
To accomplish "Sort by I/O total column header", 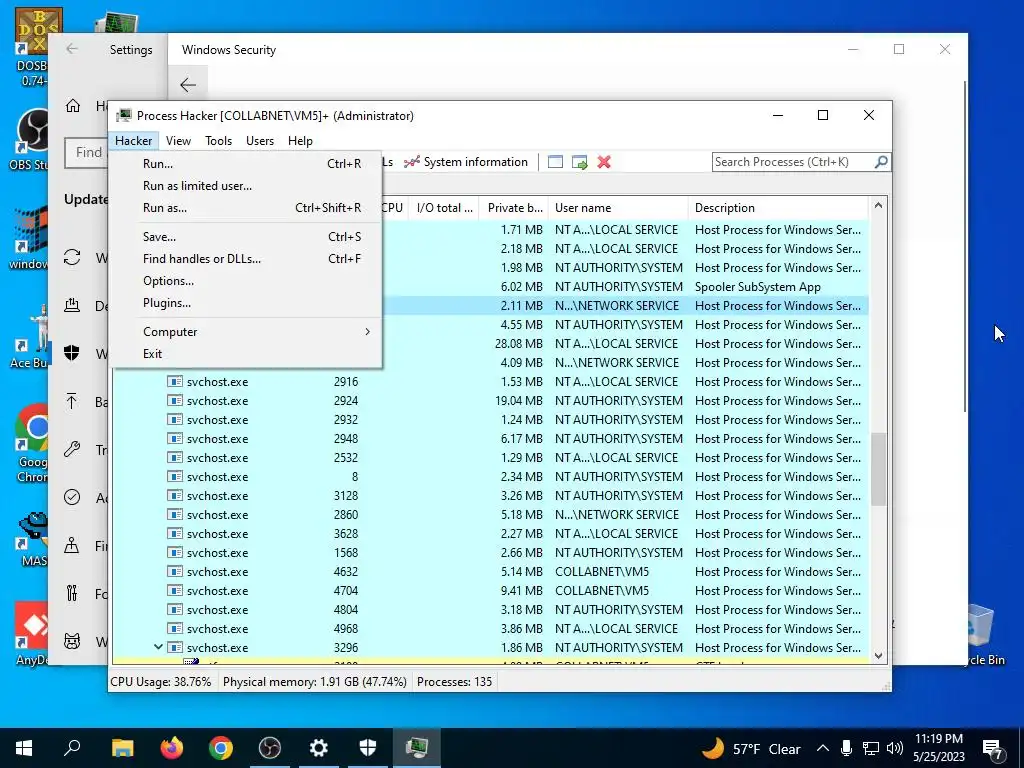I will click(x=444, y=208).
